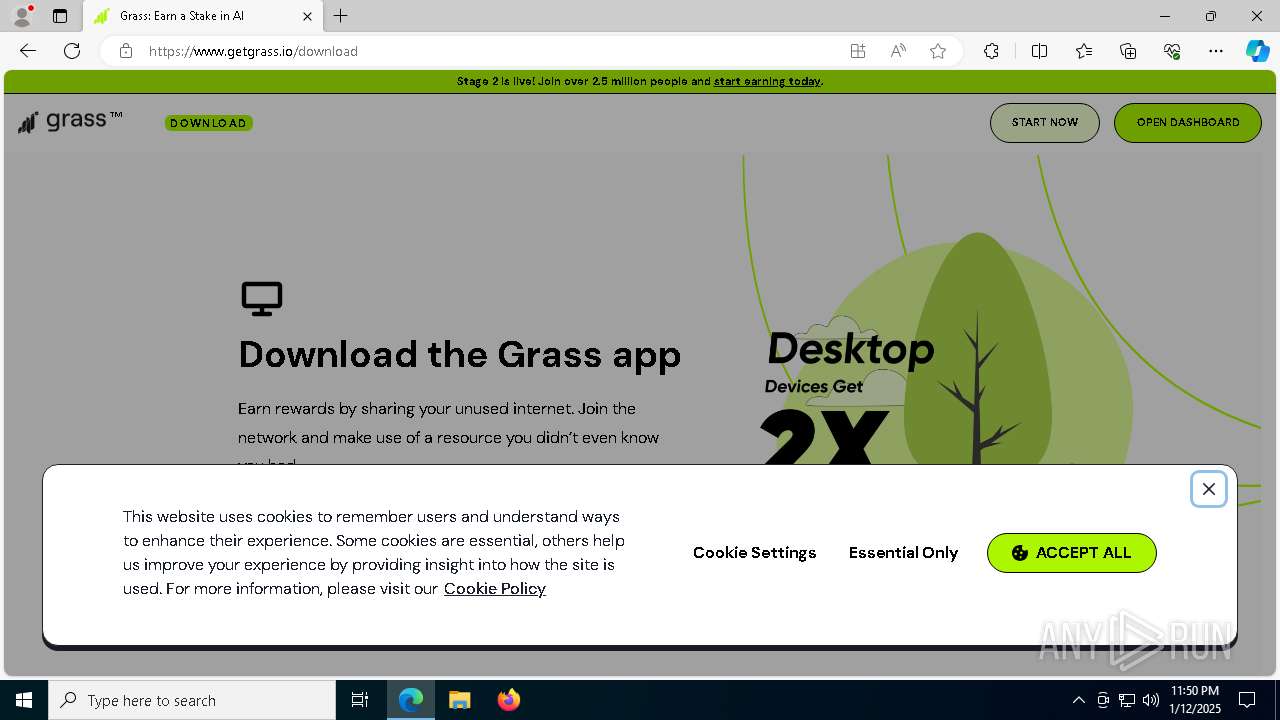1280x720 pixels.
Task: Click the DOWNLOAD nav label
Action: click(x=208, y=123)
